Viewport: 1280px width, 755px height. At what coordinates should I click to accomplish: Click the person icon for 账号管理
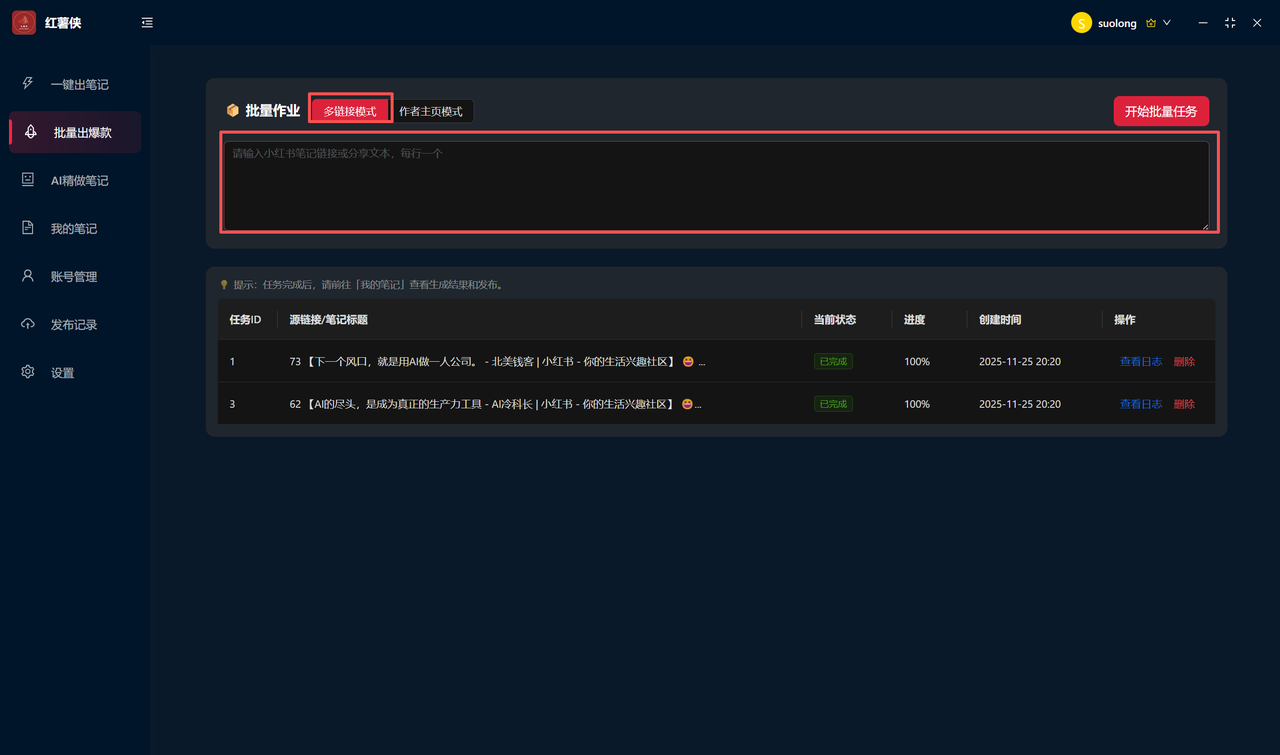28,276
